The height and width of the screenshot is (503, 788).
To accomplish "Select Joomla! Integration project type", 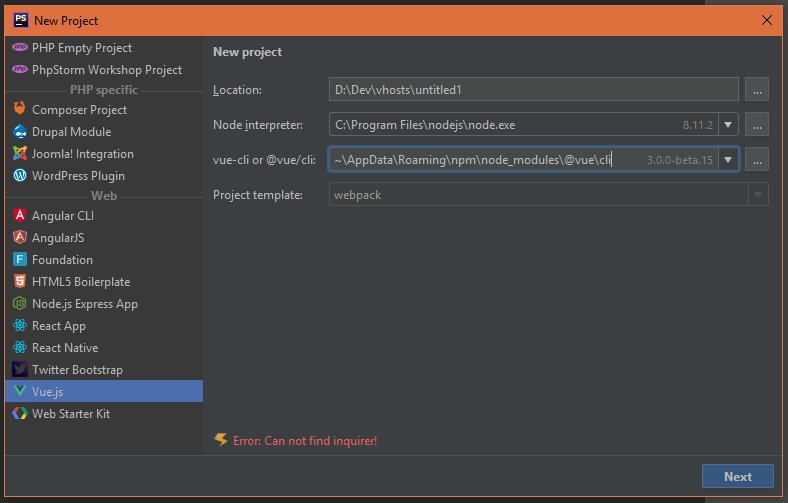I will (x=104, y=154).
